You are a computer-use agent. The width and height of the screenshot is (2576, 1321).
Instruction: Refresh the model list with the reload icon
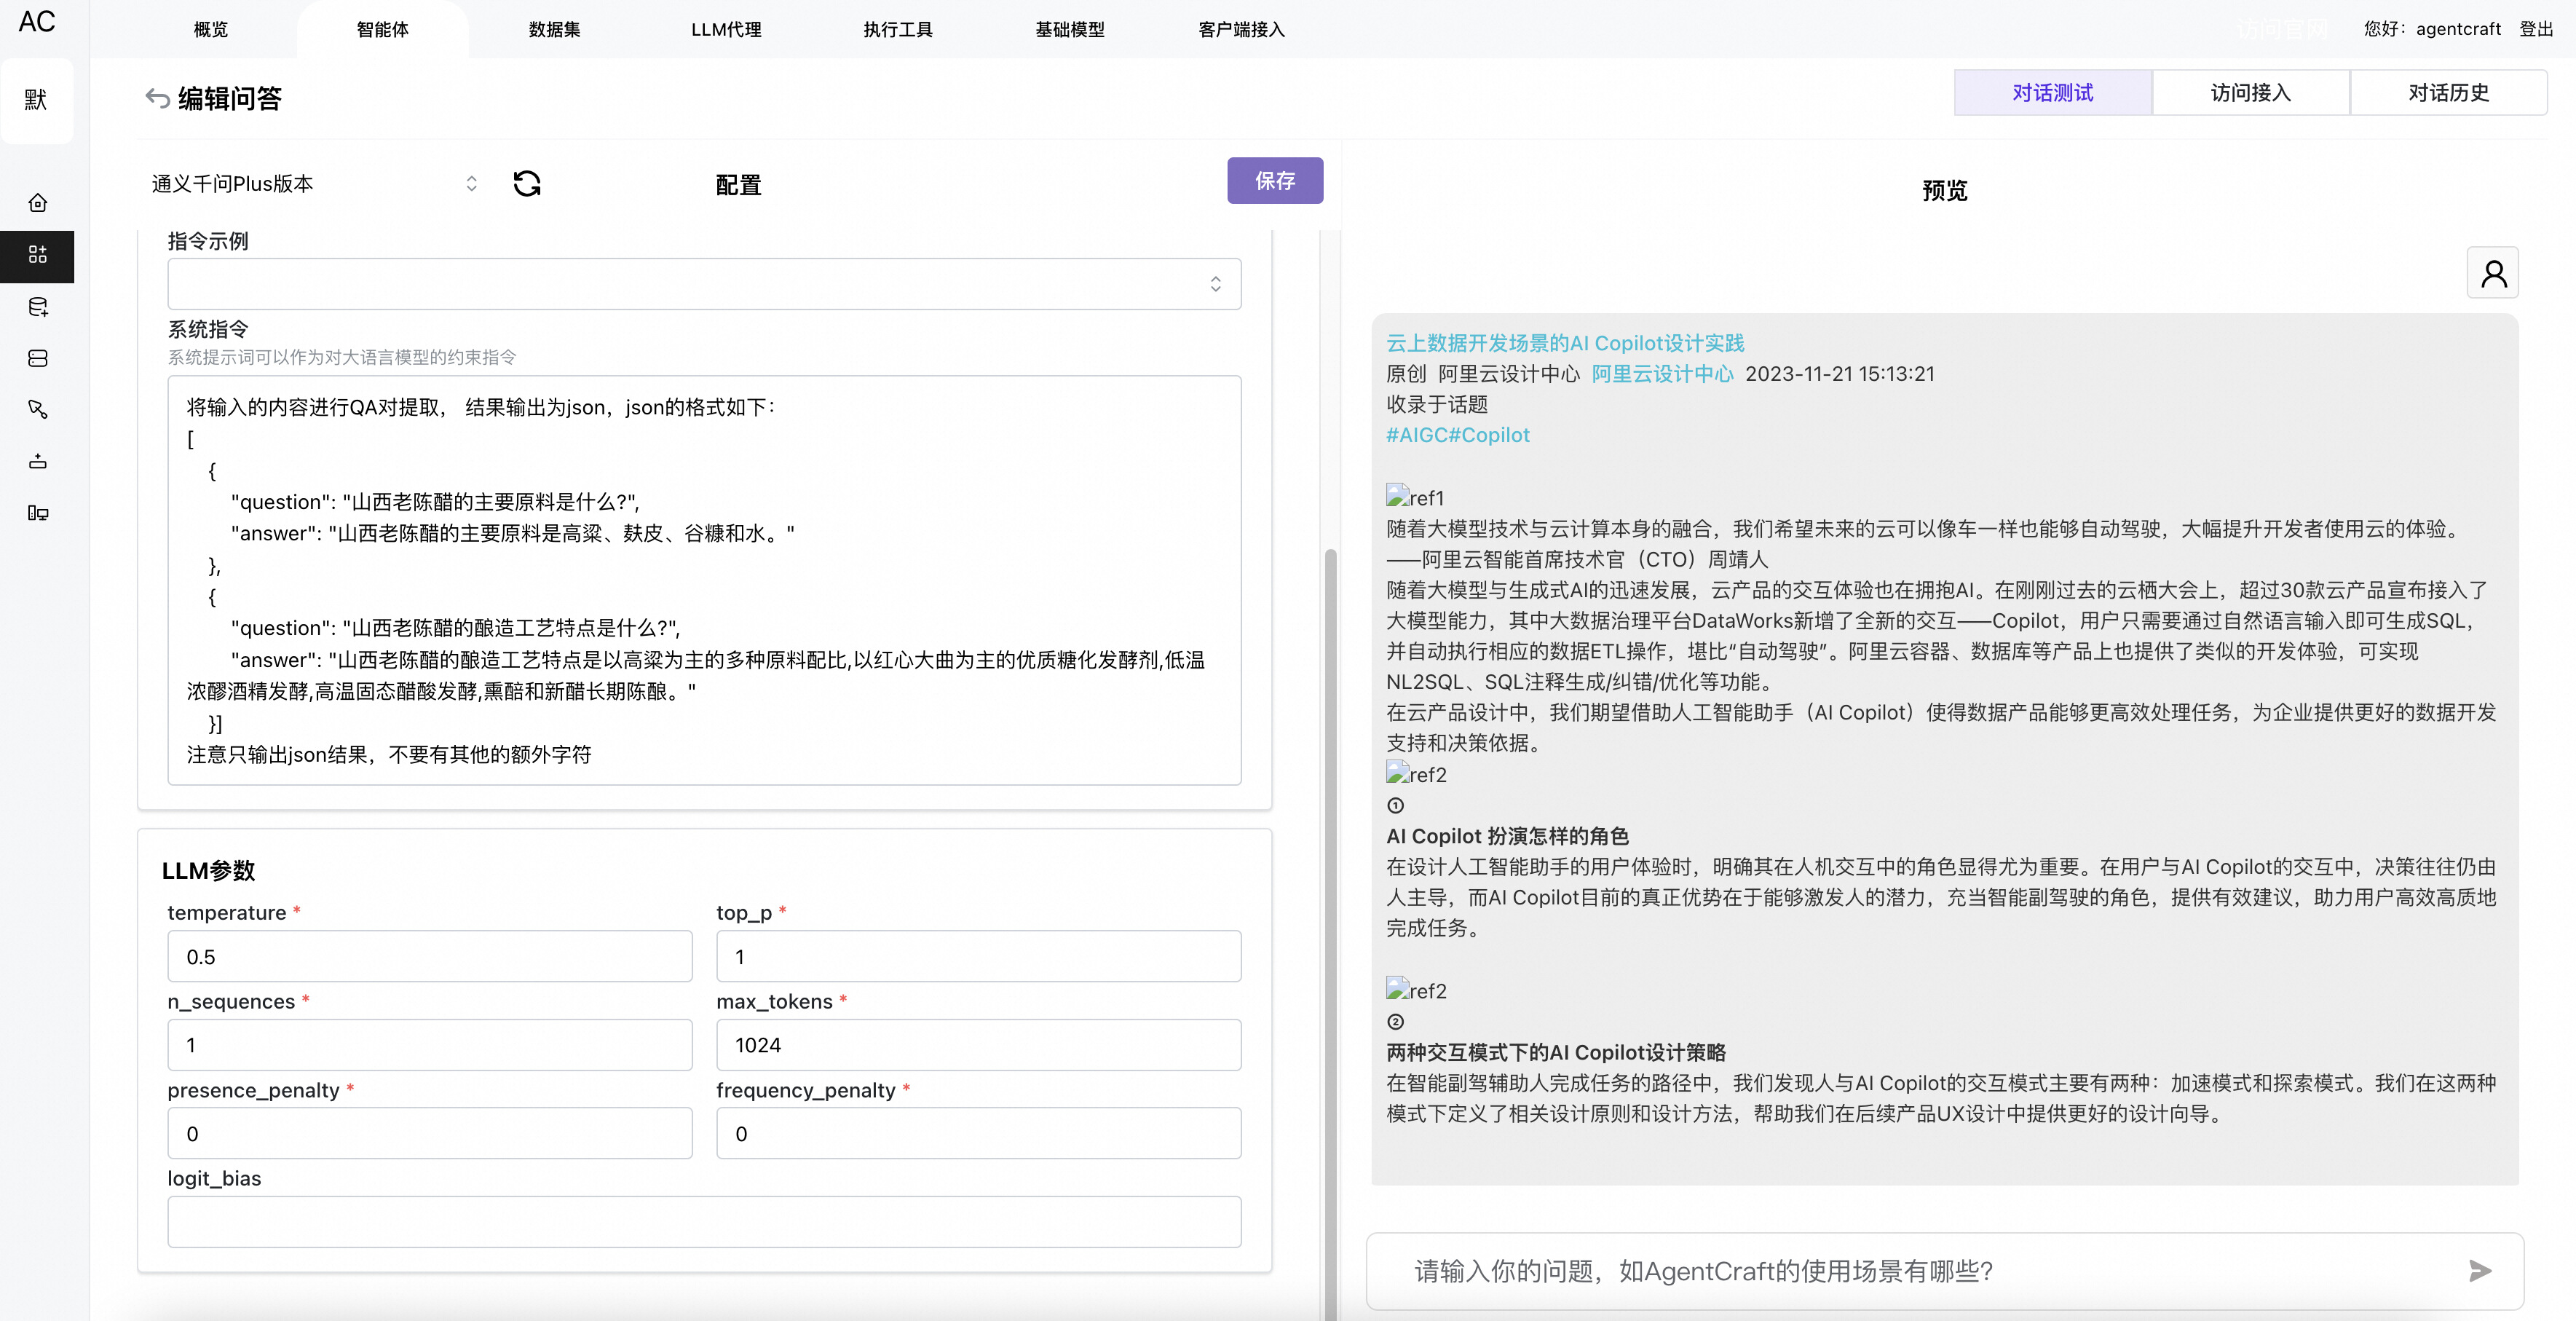click(x=527, y=183)
